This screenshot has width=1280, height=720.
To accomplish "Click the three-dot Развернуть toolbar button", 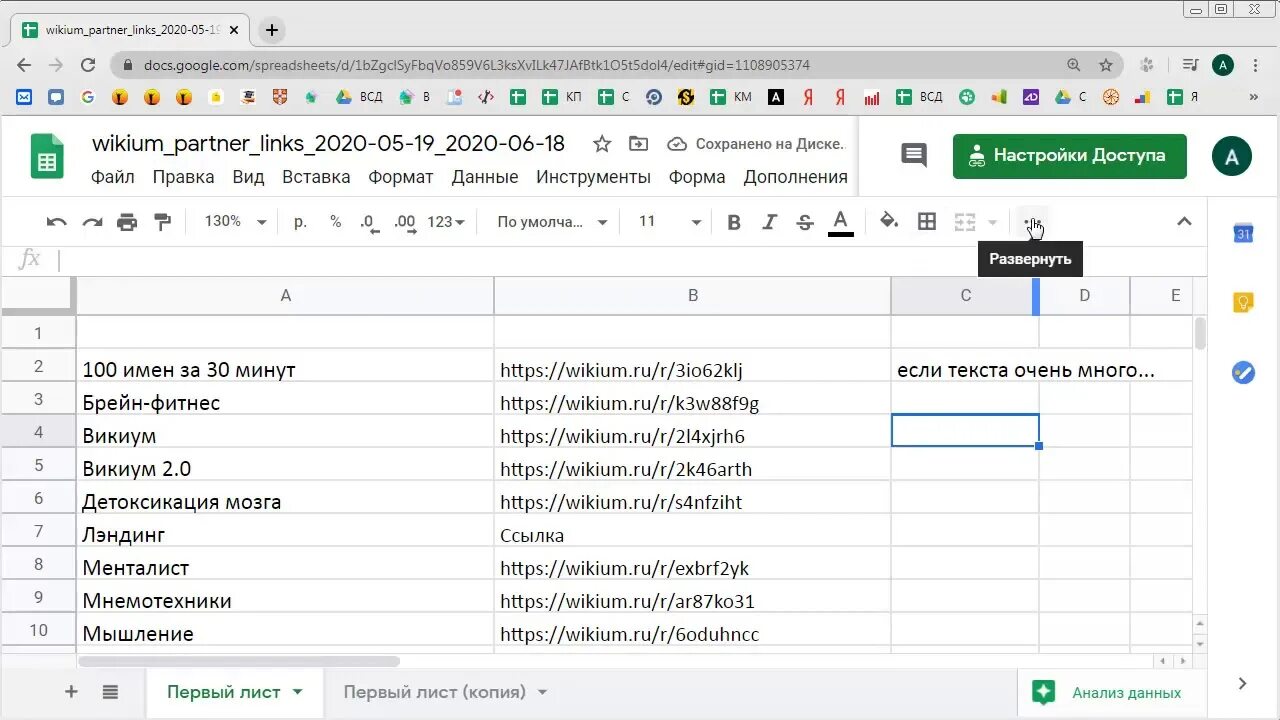I will tap(1033, 222).
